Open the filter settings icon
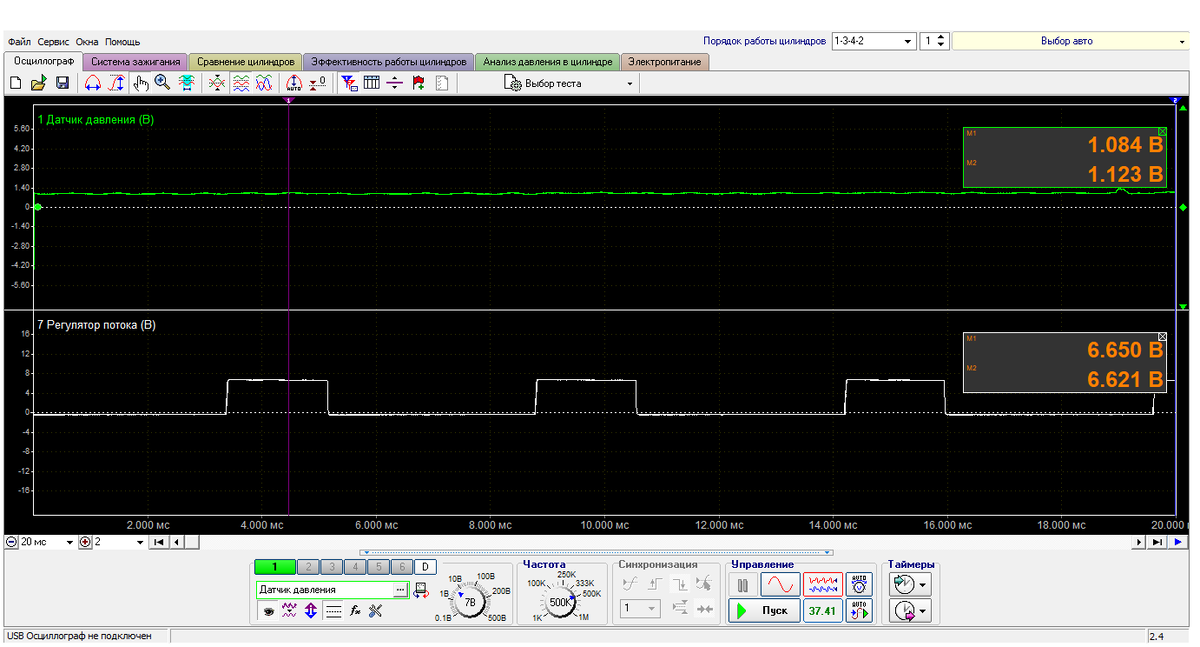Image resolution: width=1200 pixels, height=647 pixels. (349, 83)
